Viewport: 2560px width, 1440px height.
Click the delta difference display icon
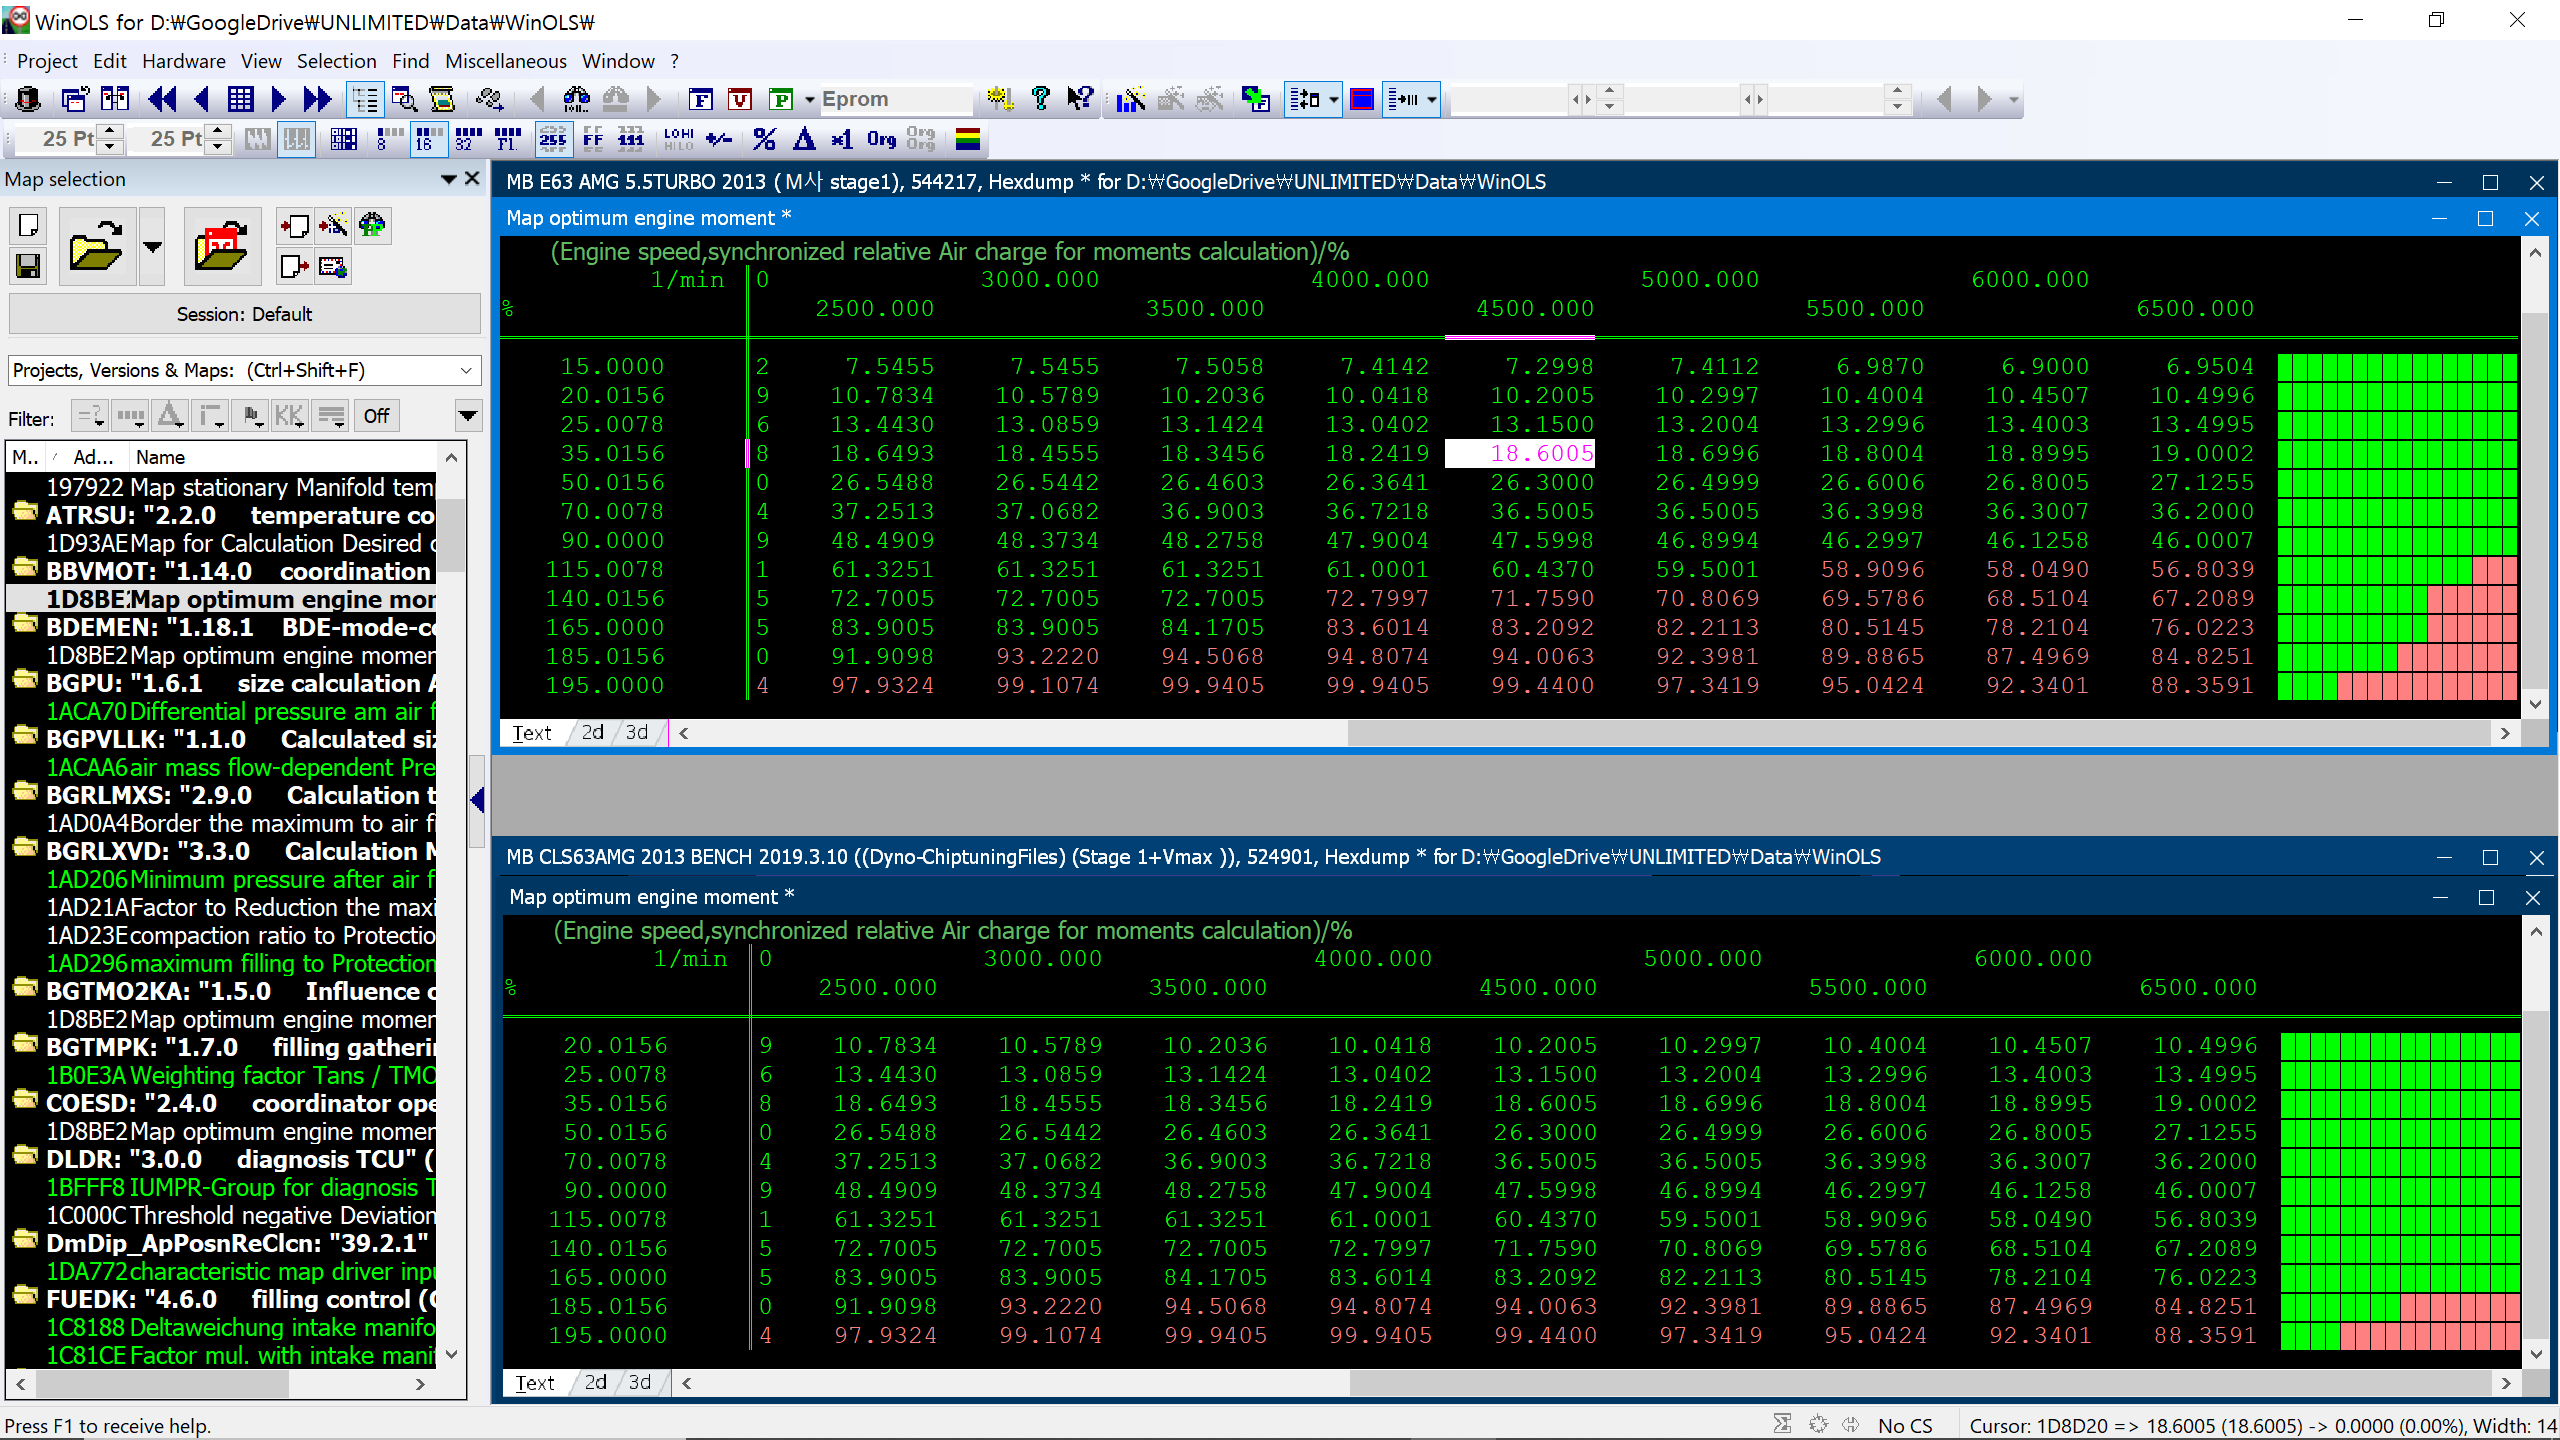tap(804, 139)
